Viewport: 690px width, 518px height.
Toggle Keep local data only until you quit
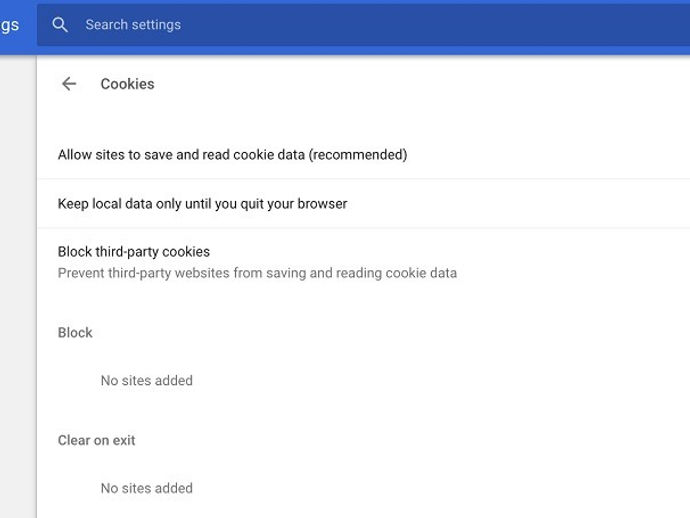pos(363,204)
